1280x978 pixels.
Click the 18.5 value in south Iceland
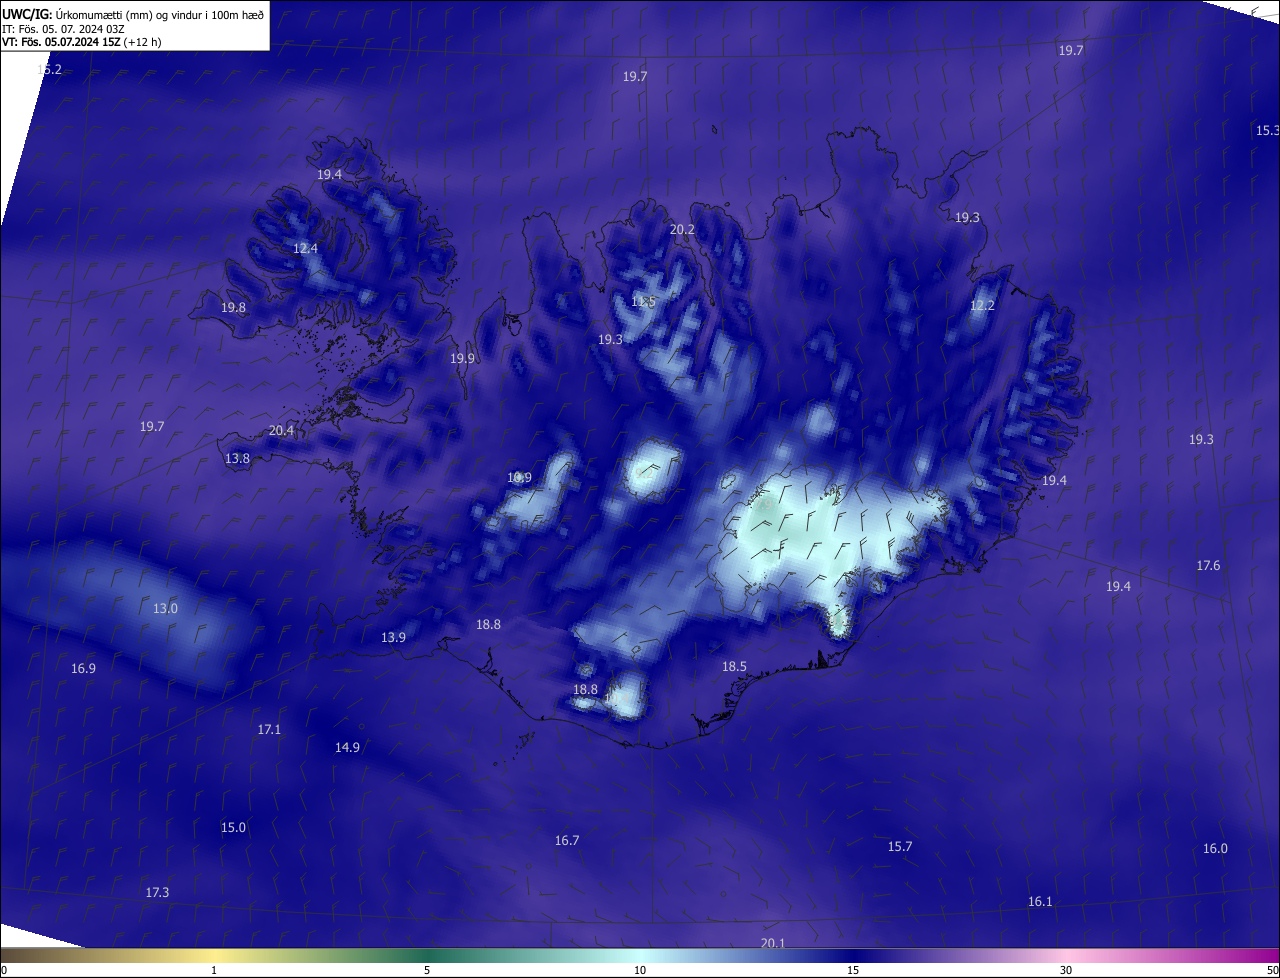734,667
